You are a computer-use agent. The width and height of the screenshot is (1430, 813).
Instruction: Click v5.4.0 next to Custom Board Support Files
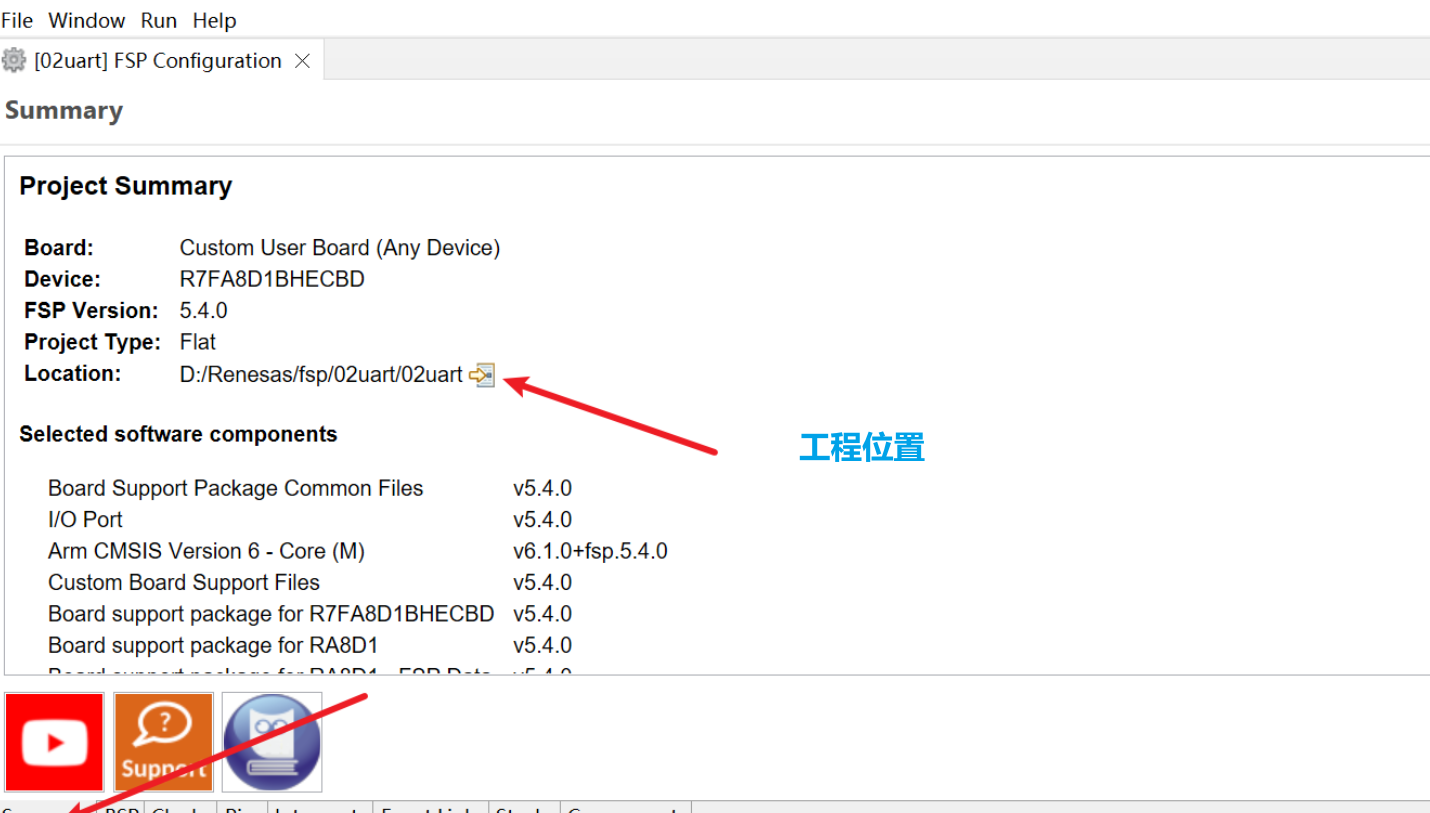542,582
